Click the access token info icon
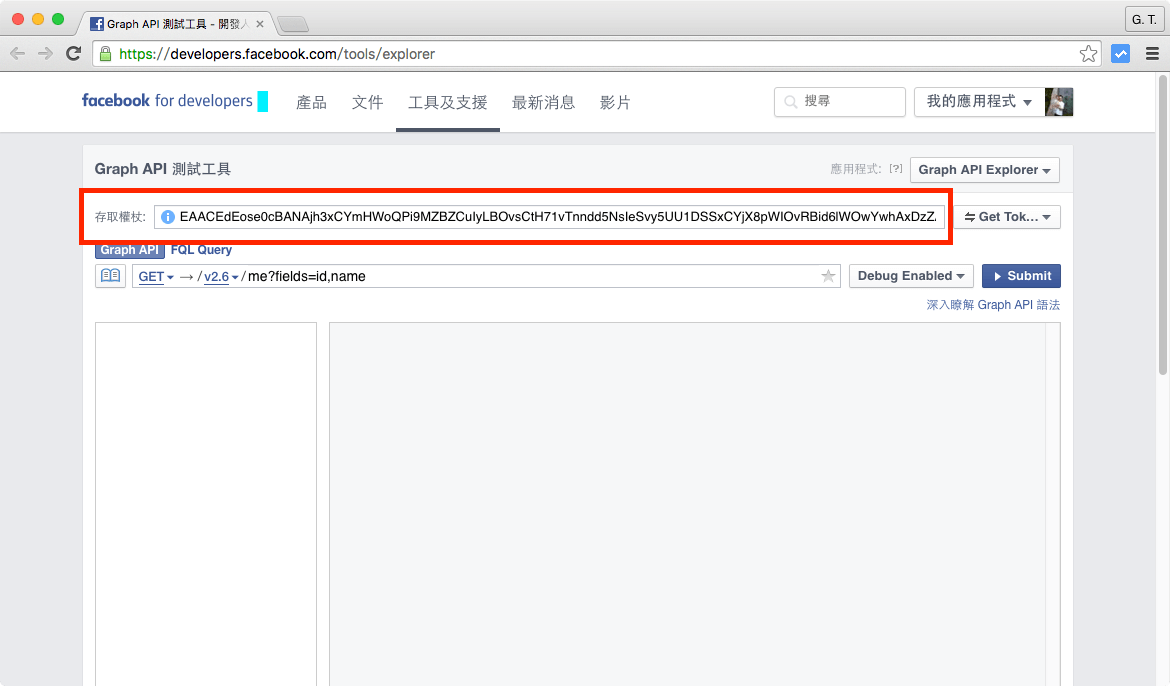1170x686 pixels. [x=168, y=217]
